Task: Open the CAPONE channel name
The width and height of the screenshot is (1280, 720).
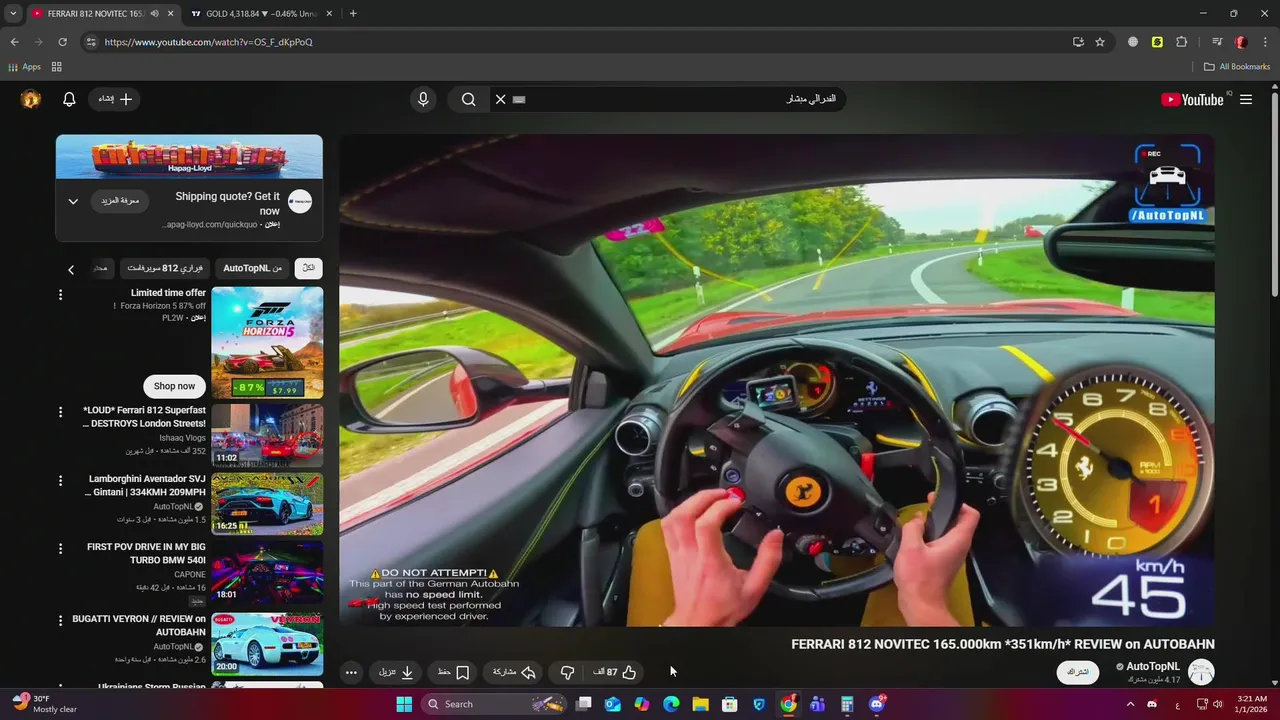Action: [x=190, y=575]
